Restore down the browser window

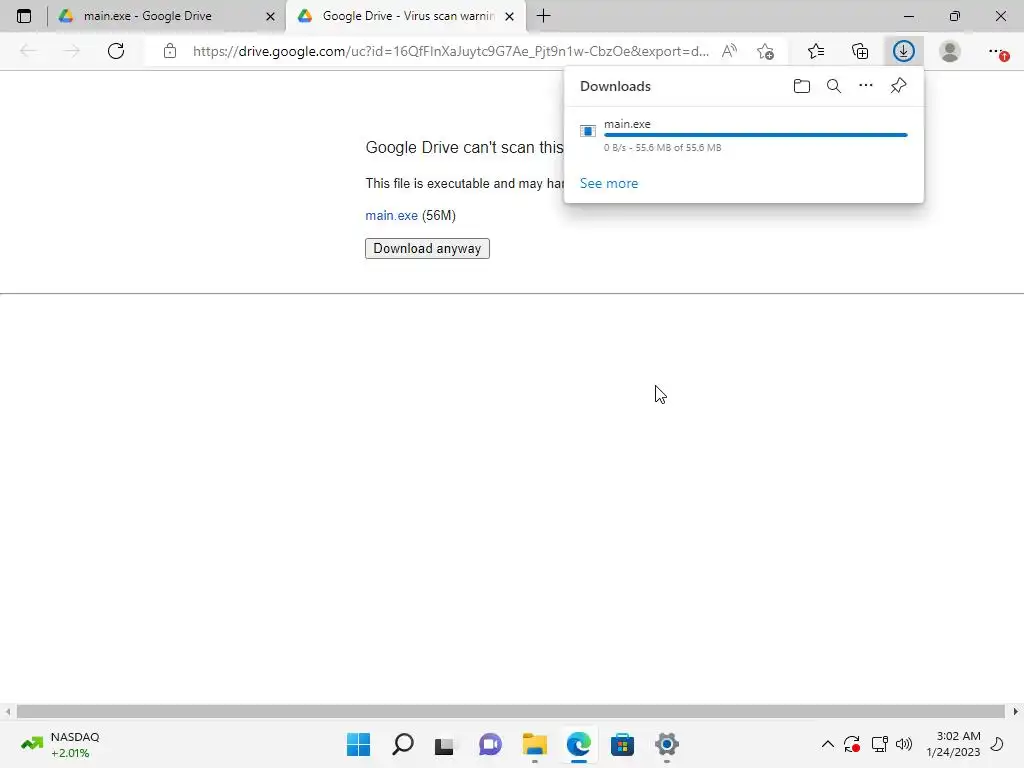pos(955,16)
